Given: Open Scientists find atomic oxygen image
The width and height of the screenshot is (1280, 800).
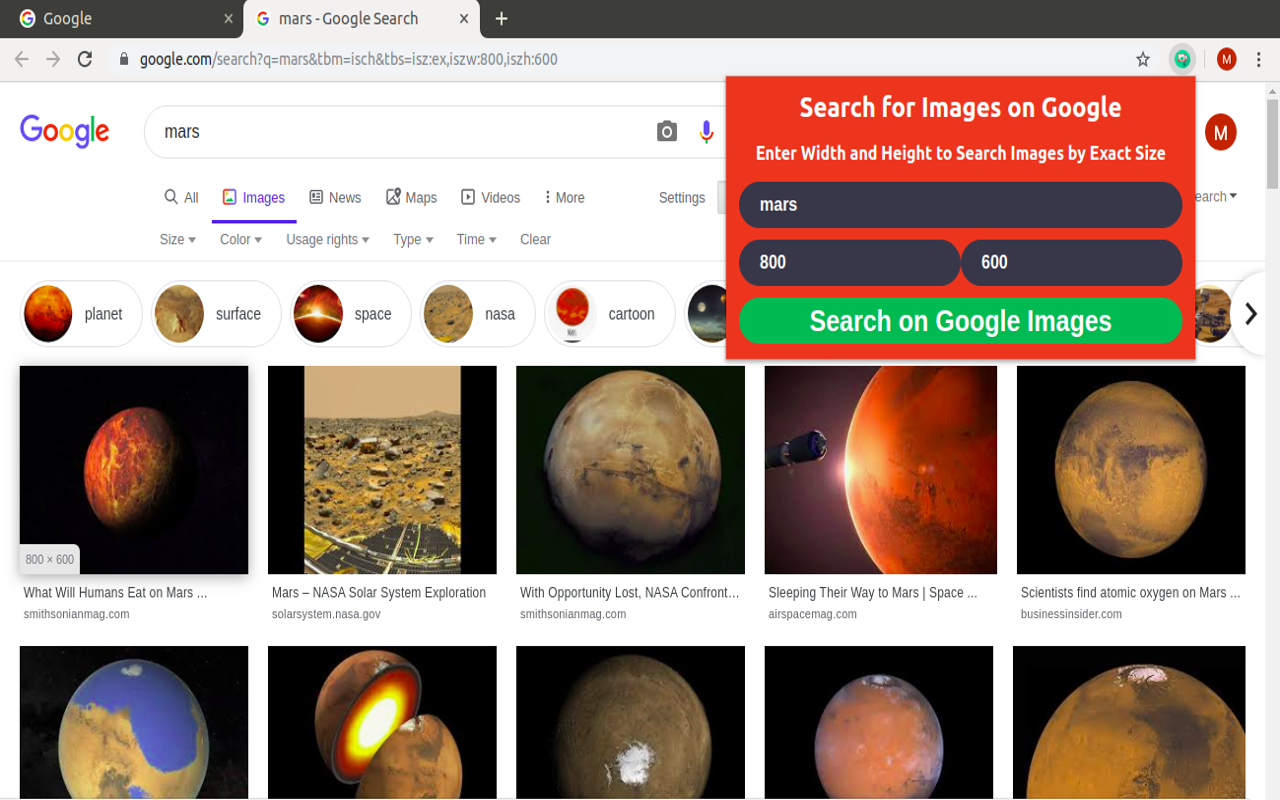Looking at the screenshot, I should pyautogui.click(x=1131, y=470).
